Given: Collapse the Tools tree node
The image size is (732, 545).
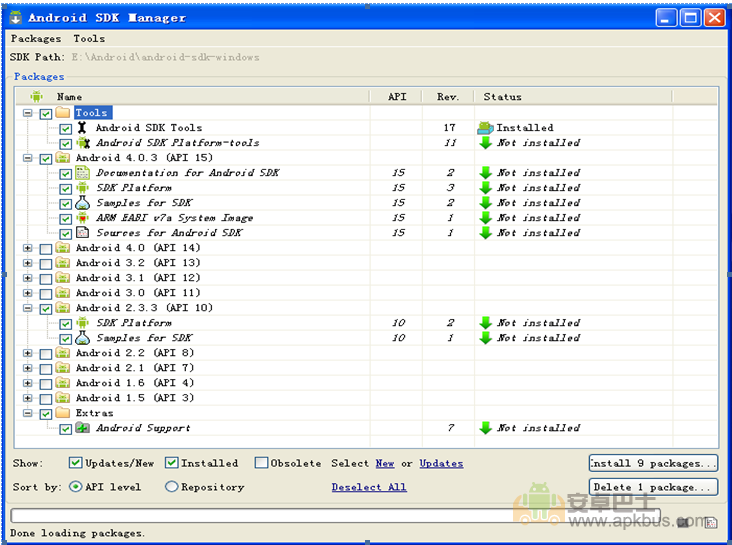Looking at the screenshot, I should [28, 113].
